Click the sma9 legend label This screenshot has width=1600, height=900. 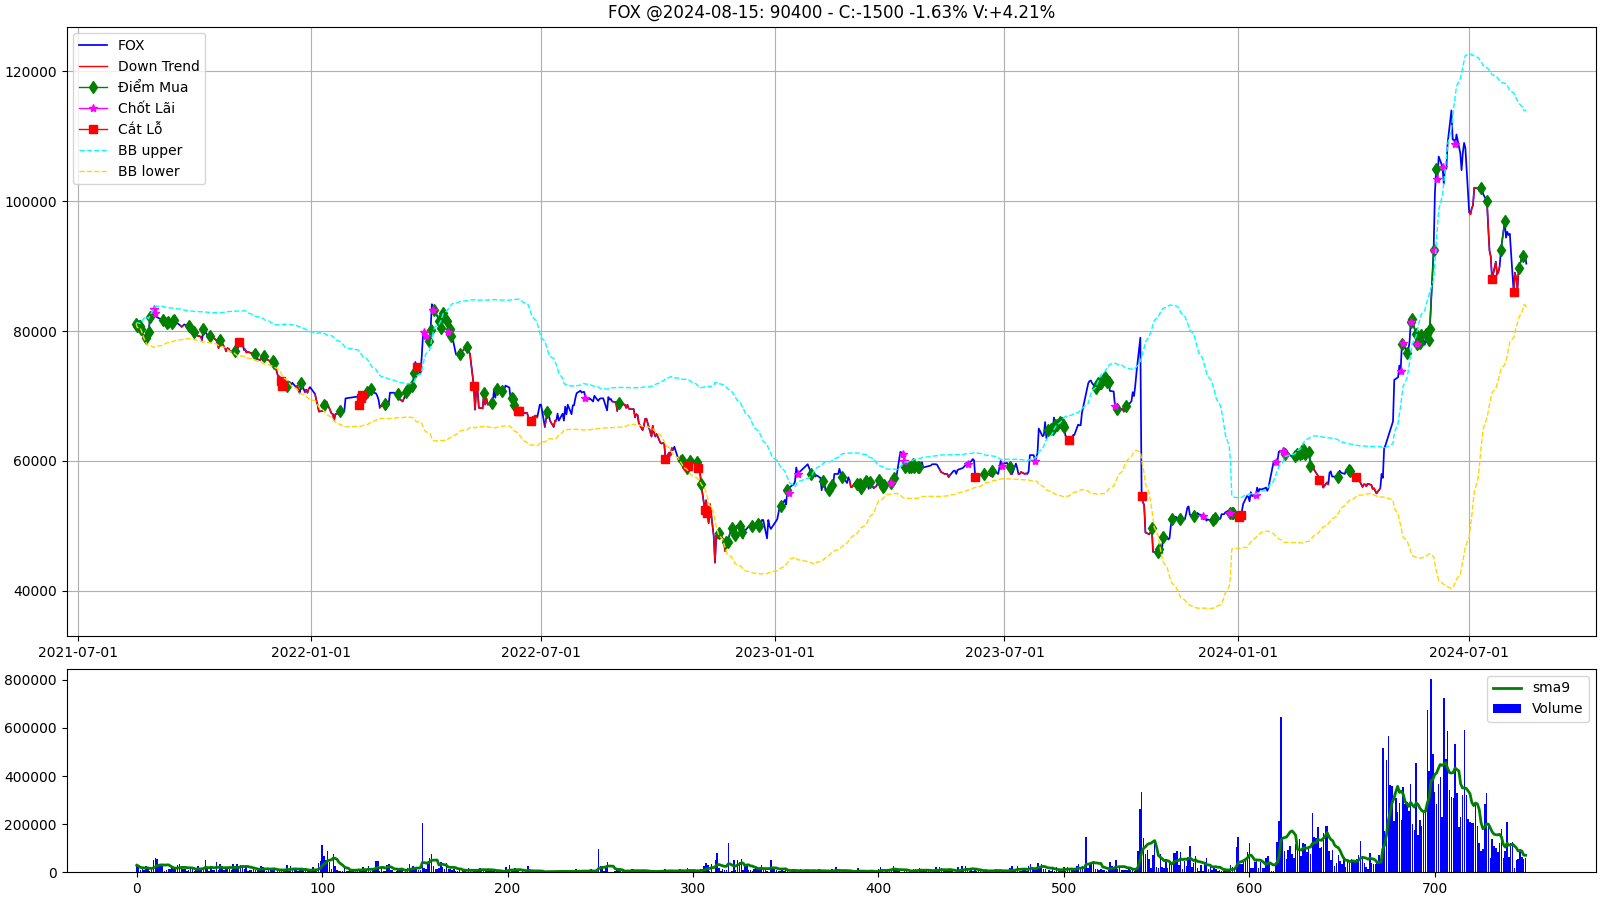pyautogui.click(x=1551, y=687)
